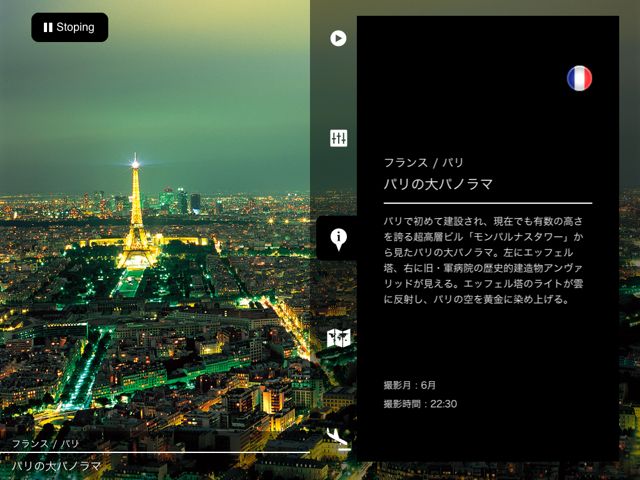The image size is (640, 480).
Task: Open the airplane travel tab icon
Action: click(338, 438)
